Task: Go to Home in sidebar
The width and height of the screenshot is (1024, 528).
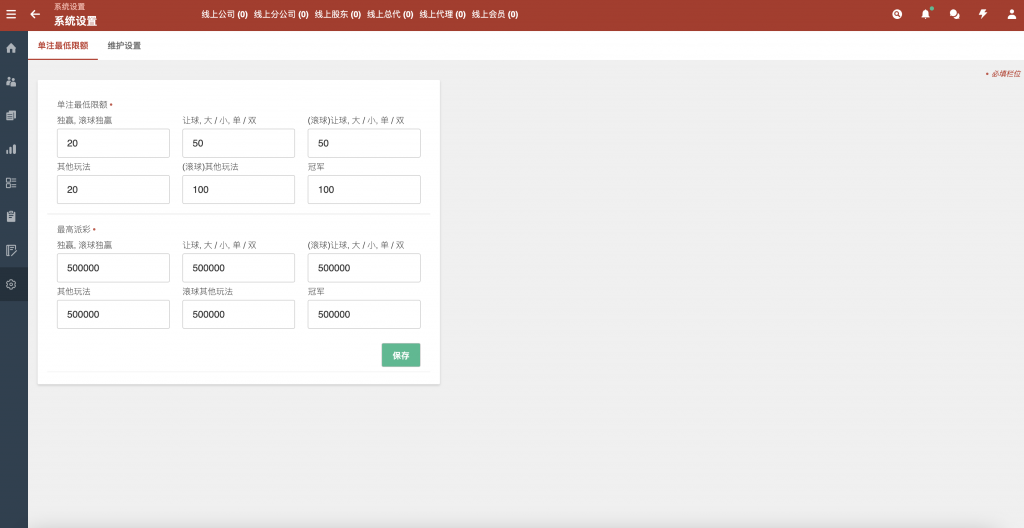Action: [11, 48]
